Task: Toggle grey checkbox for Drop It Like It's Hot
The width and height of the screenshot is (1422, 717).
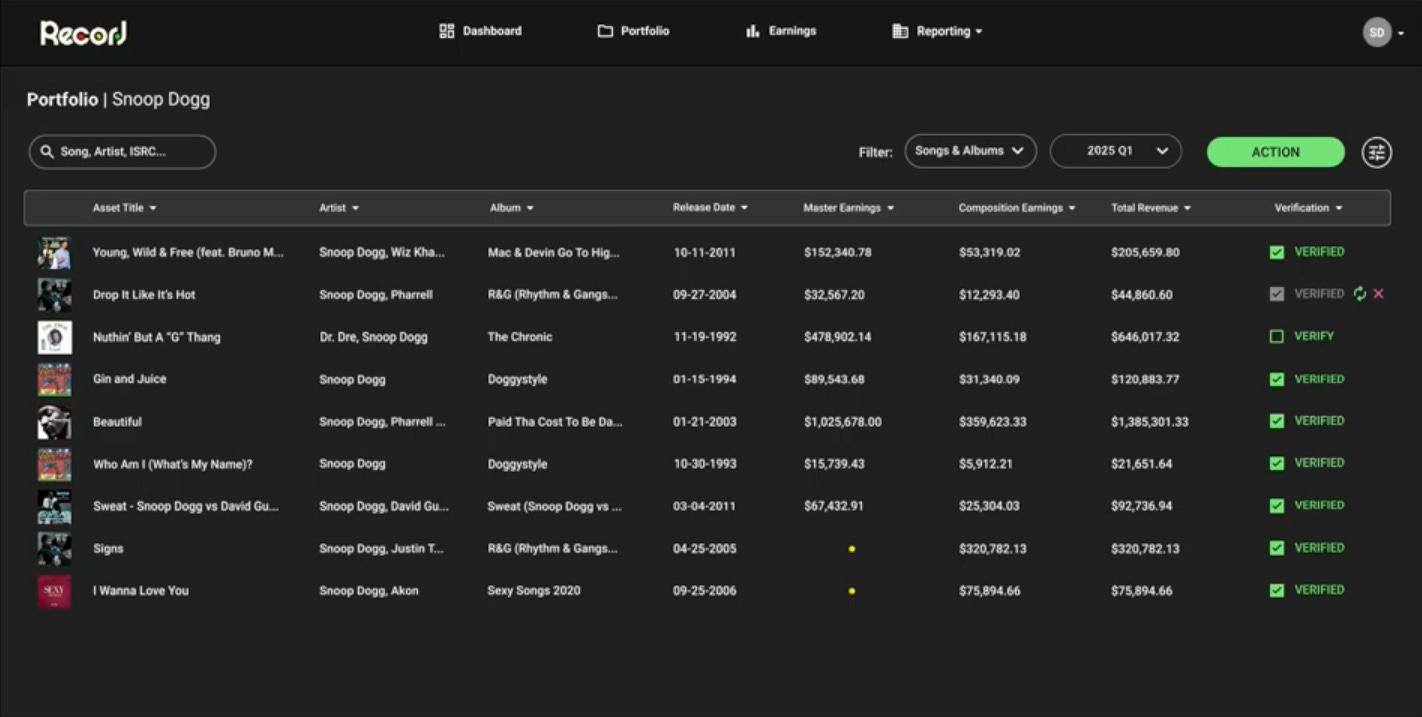Action: pos(1276,294)
